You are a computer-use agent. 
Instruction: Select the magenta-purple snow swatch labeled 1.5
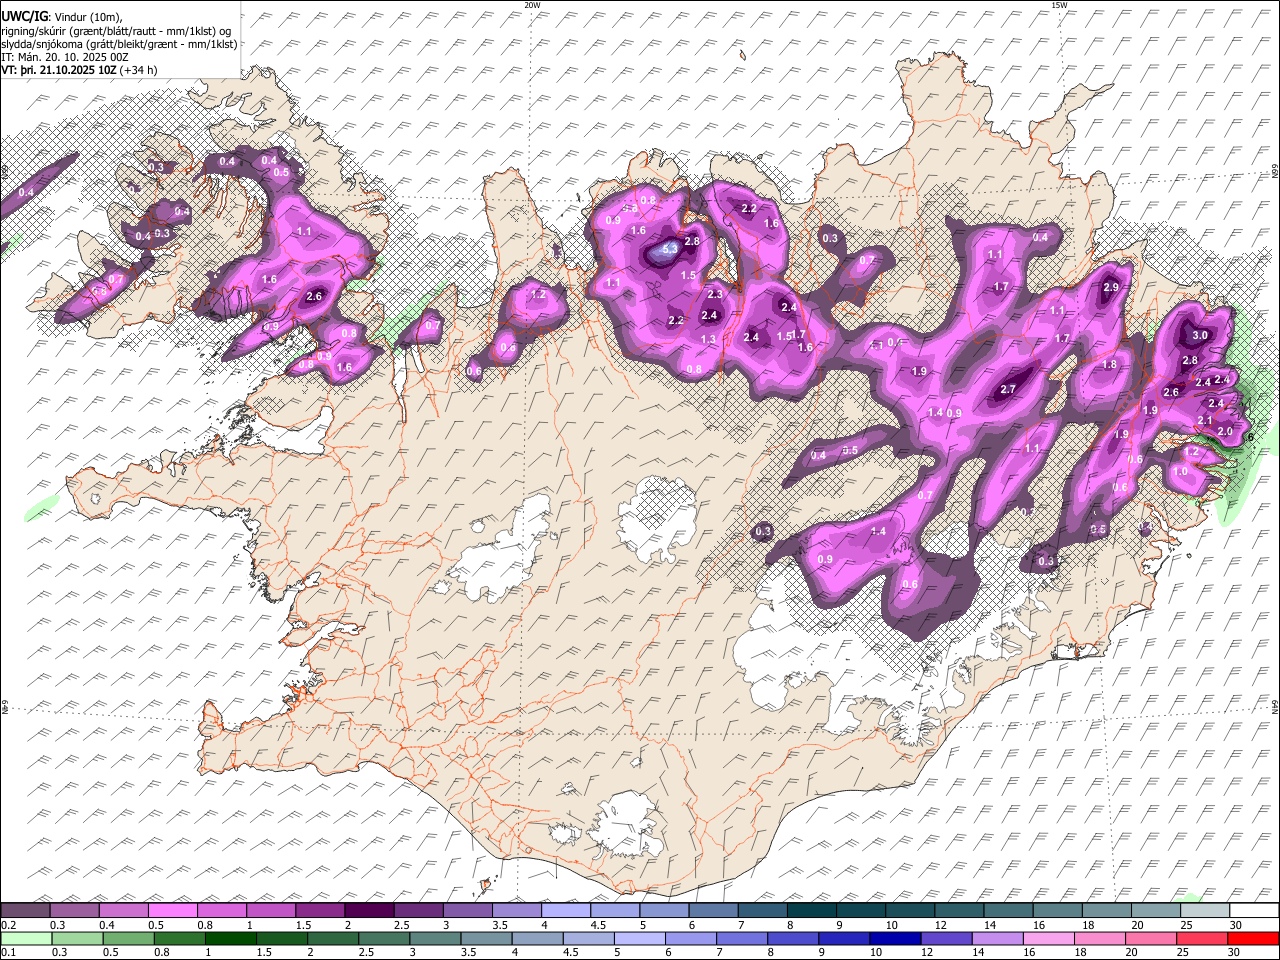319,910
